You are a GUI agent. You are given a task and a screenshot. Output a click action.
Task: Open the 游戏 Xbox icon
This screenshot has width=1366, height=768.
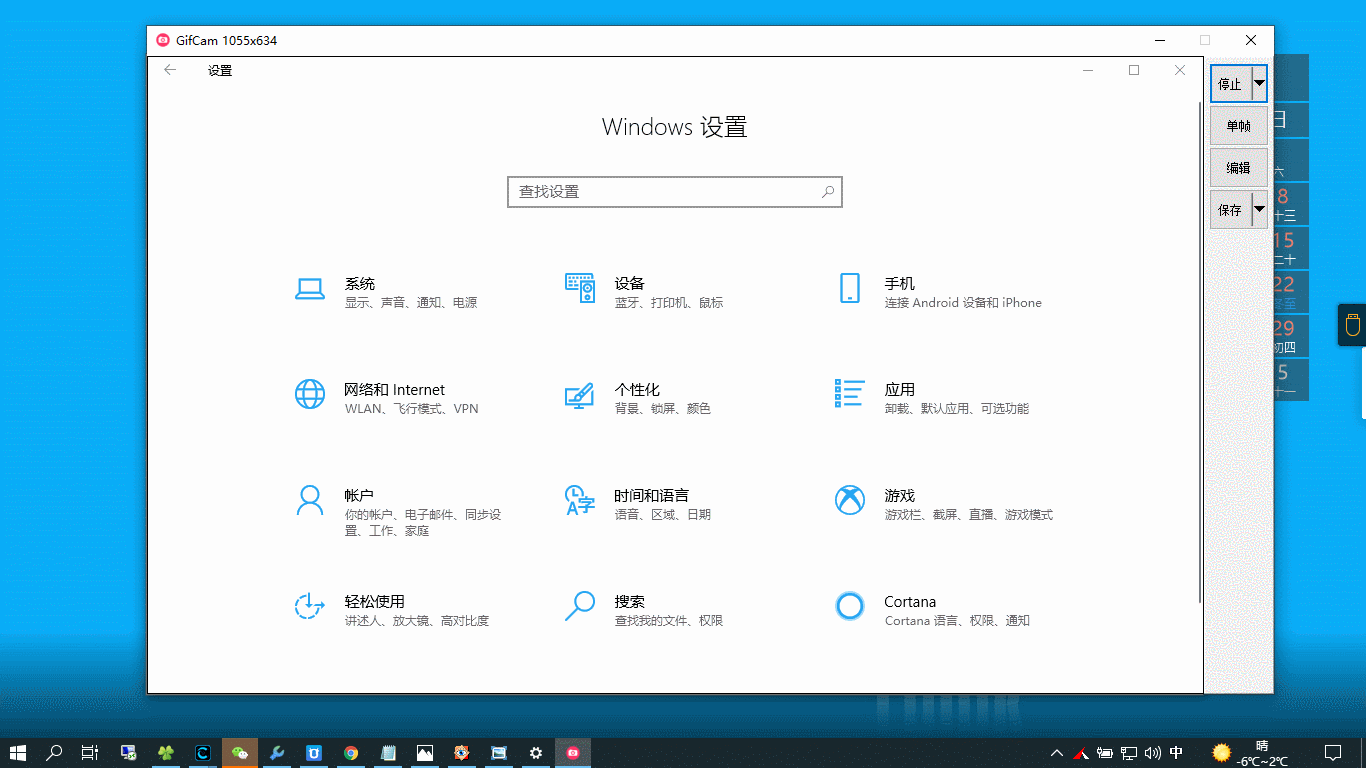pos(850,500)
